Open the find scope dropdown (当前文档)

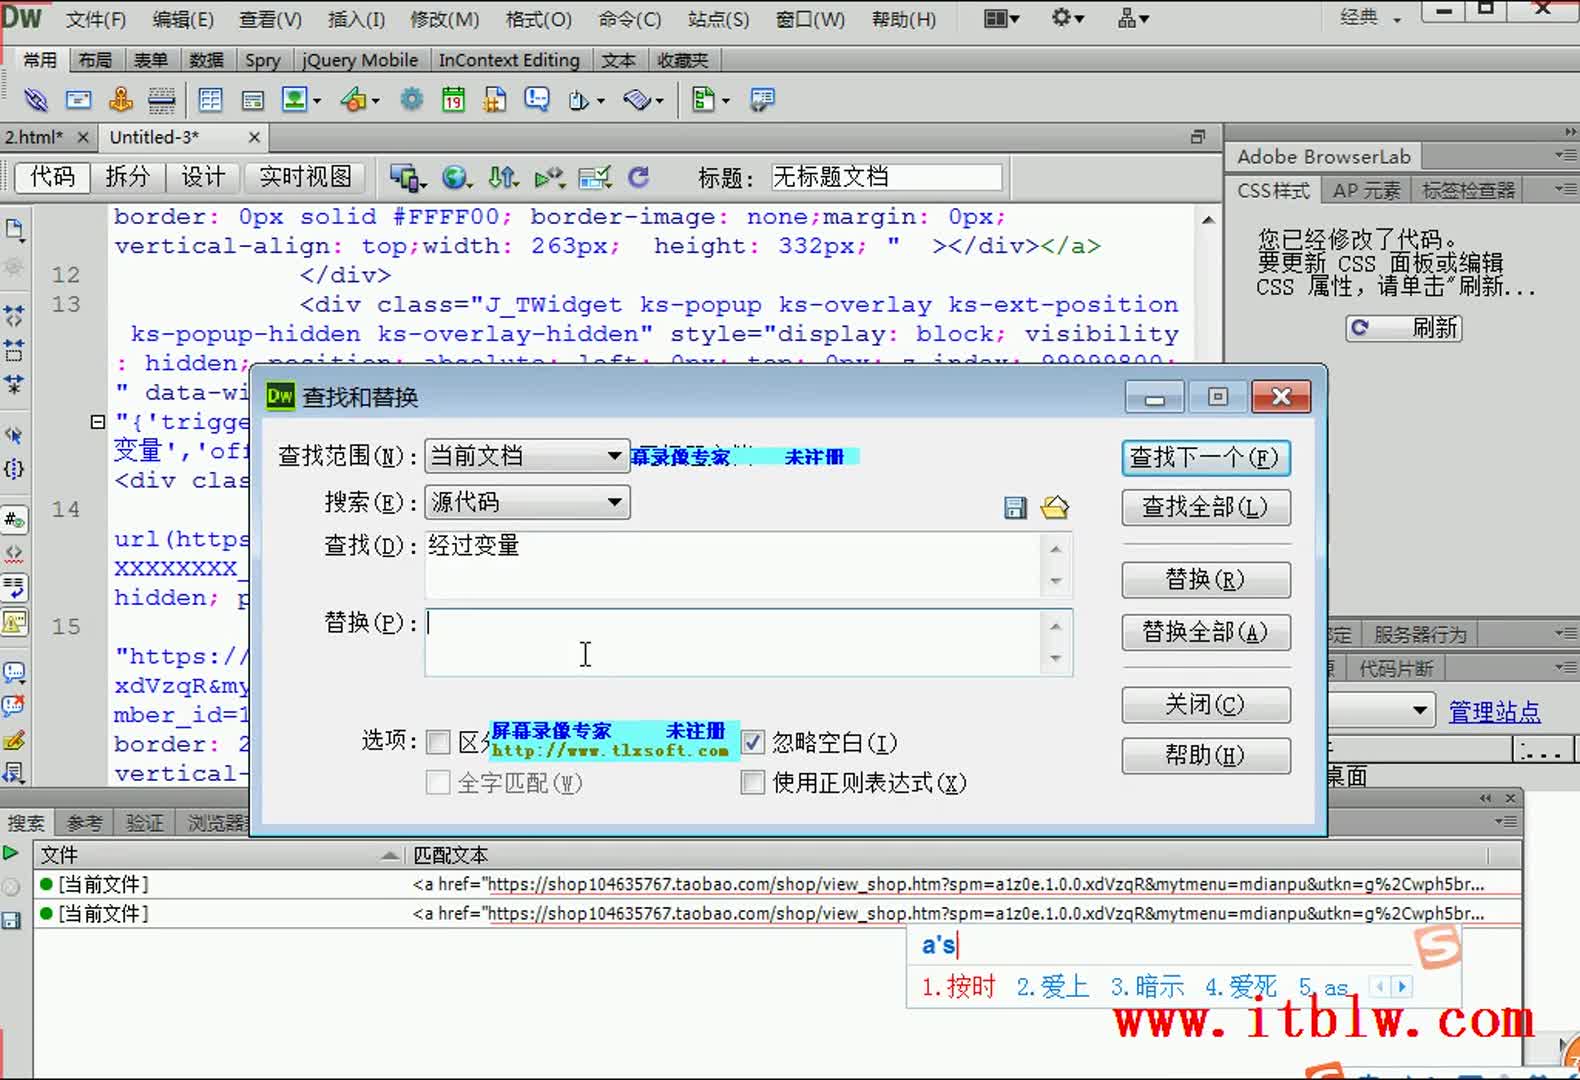click(x=527, y=456)
